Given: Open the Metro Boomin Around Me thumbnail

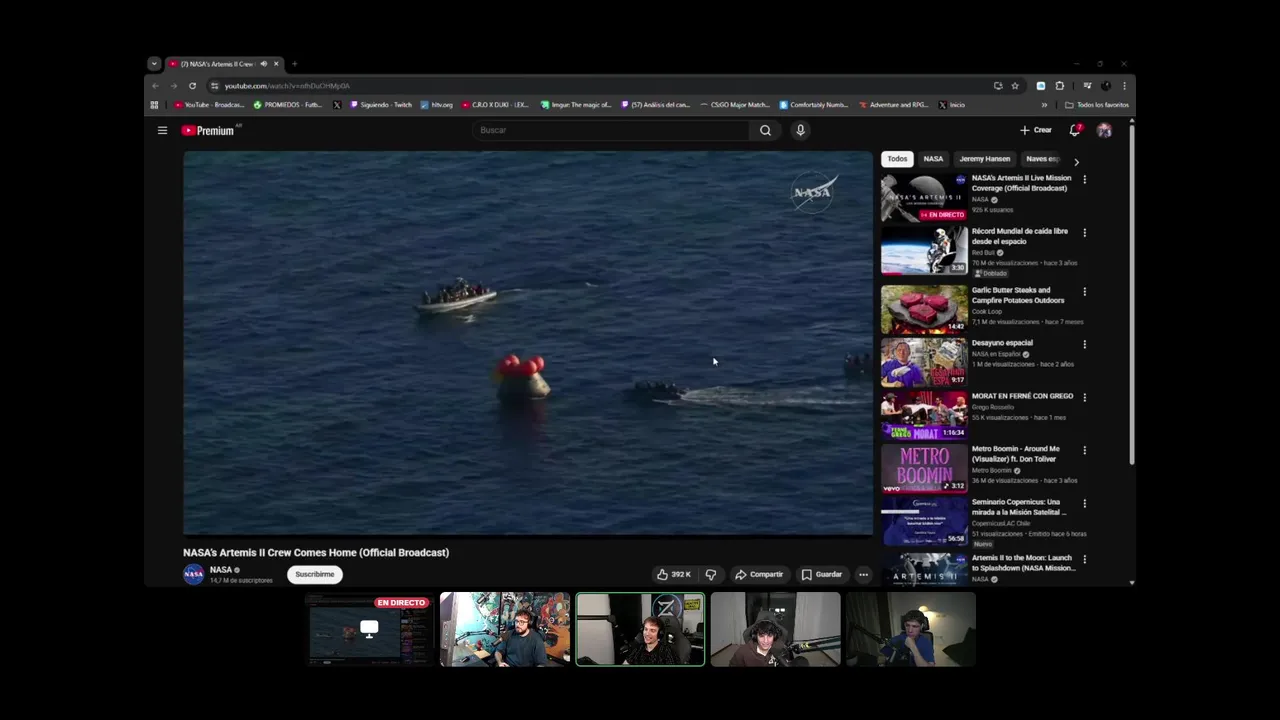Looking at the screenshot, I should (x=924, y=468).
